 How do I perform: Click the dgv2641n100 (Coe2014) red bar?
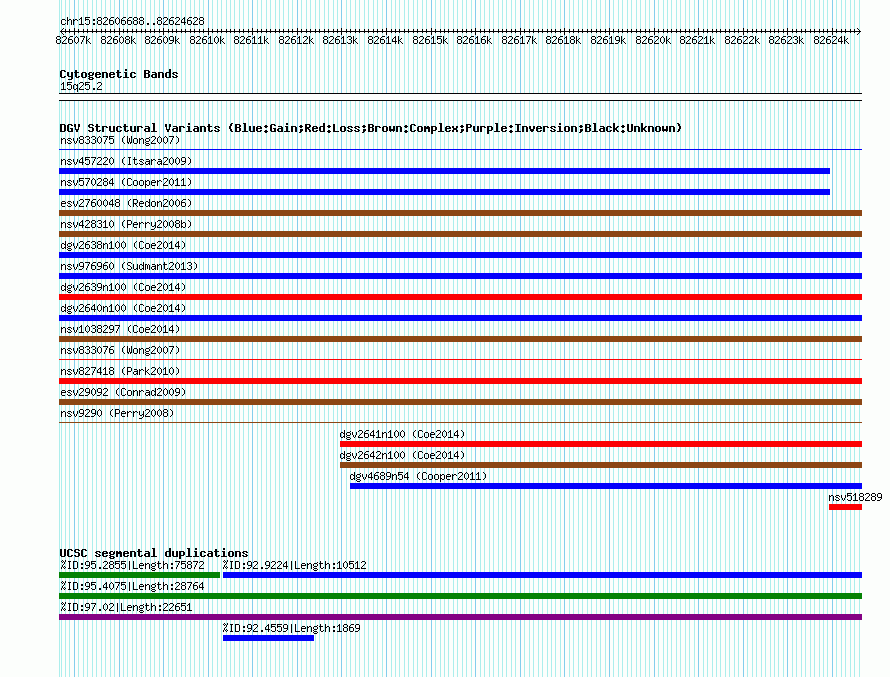601,444
